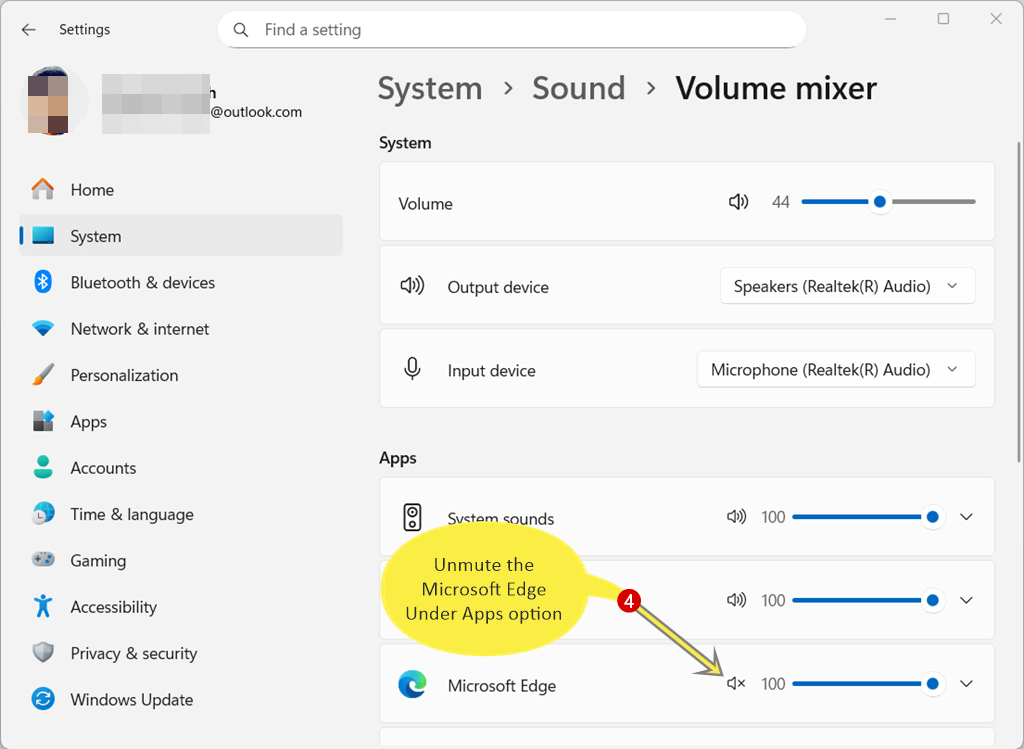Click the 44 volume value
Image resolution: width=1024 pixels, height=749 pixels.
pyautogui.click(x=780, y=202)
